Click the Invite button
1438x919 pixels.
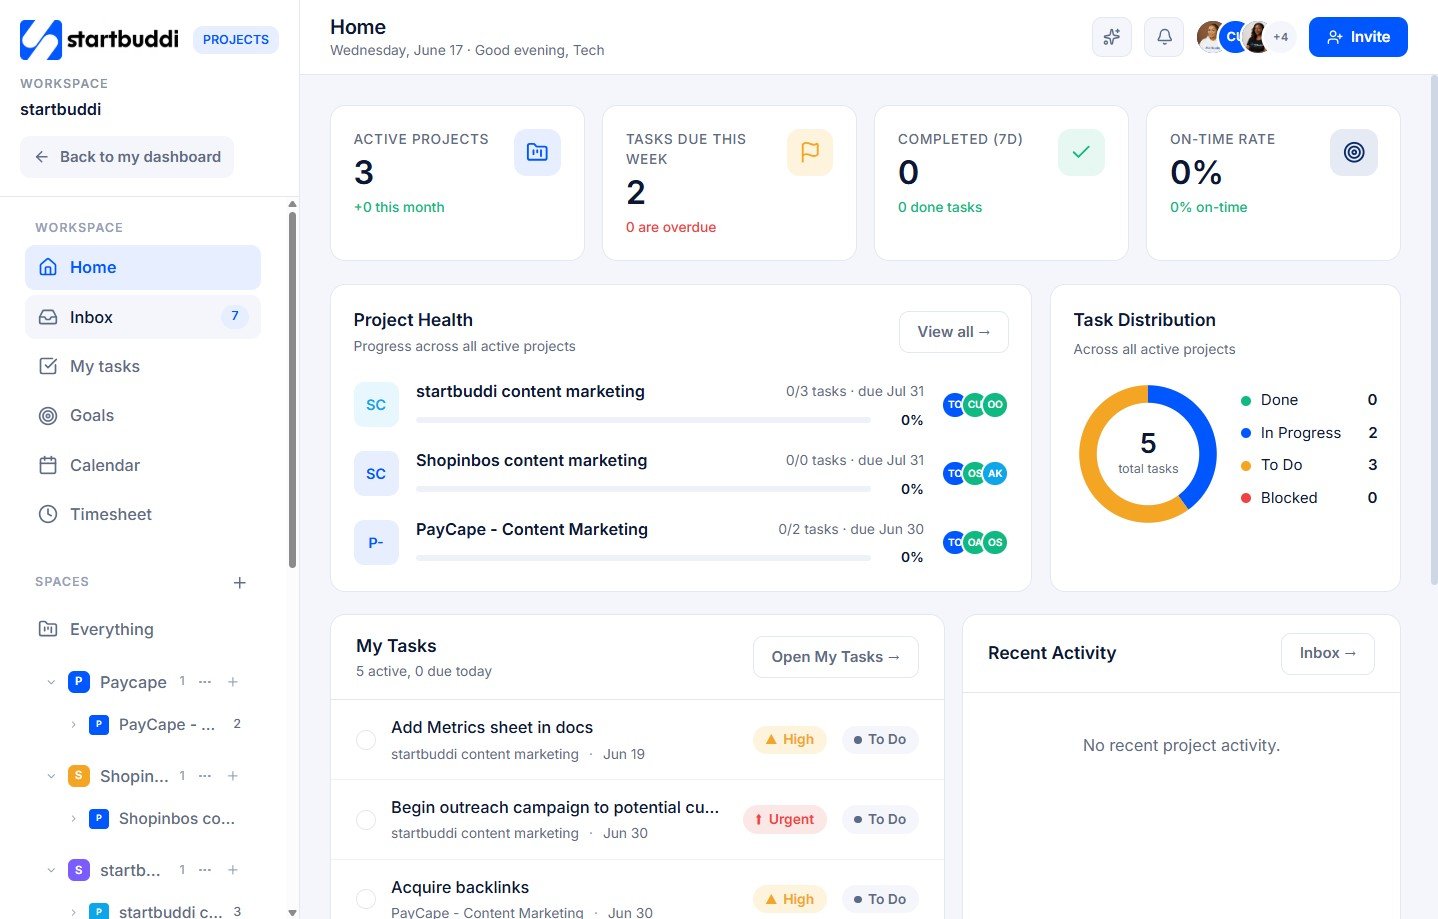click(1358, 37)
